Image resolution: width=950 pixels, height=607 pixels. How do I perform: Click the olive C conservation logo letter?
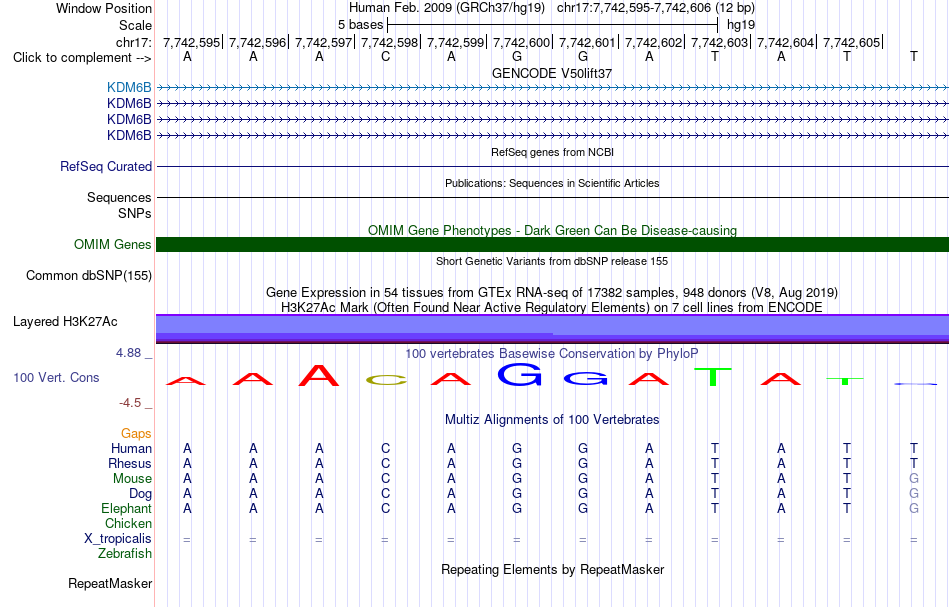(x=387, y=380)
